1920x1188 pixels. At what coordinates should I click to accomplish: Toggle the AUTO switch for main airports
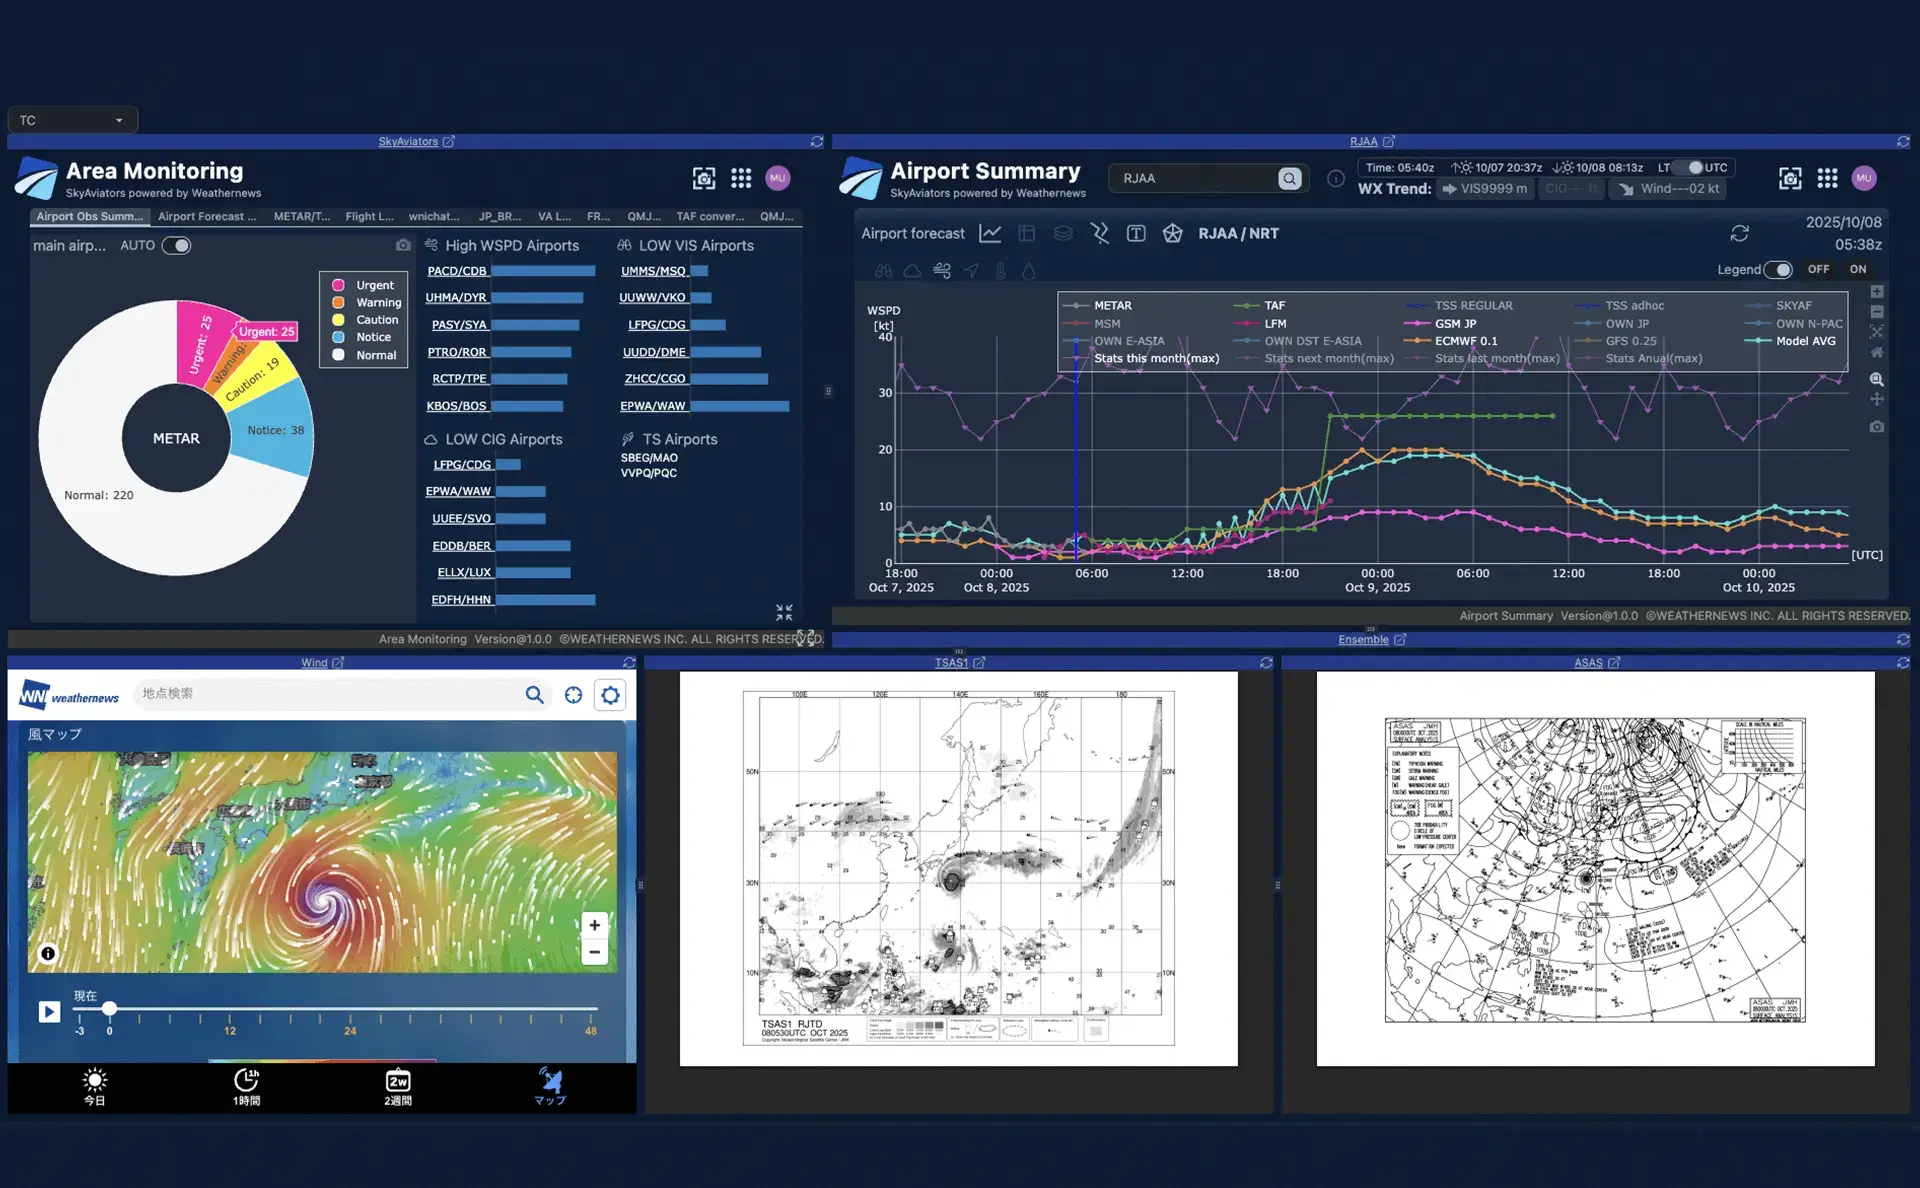pos(177,245)
